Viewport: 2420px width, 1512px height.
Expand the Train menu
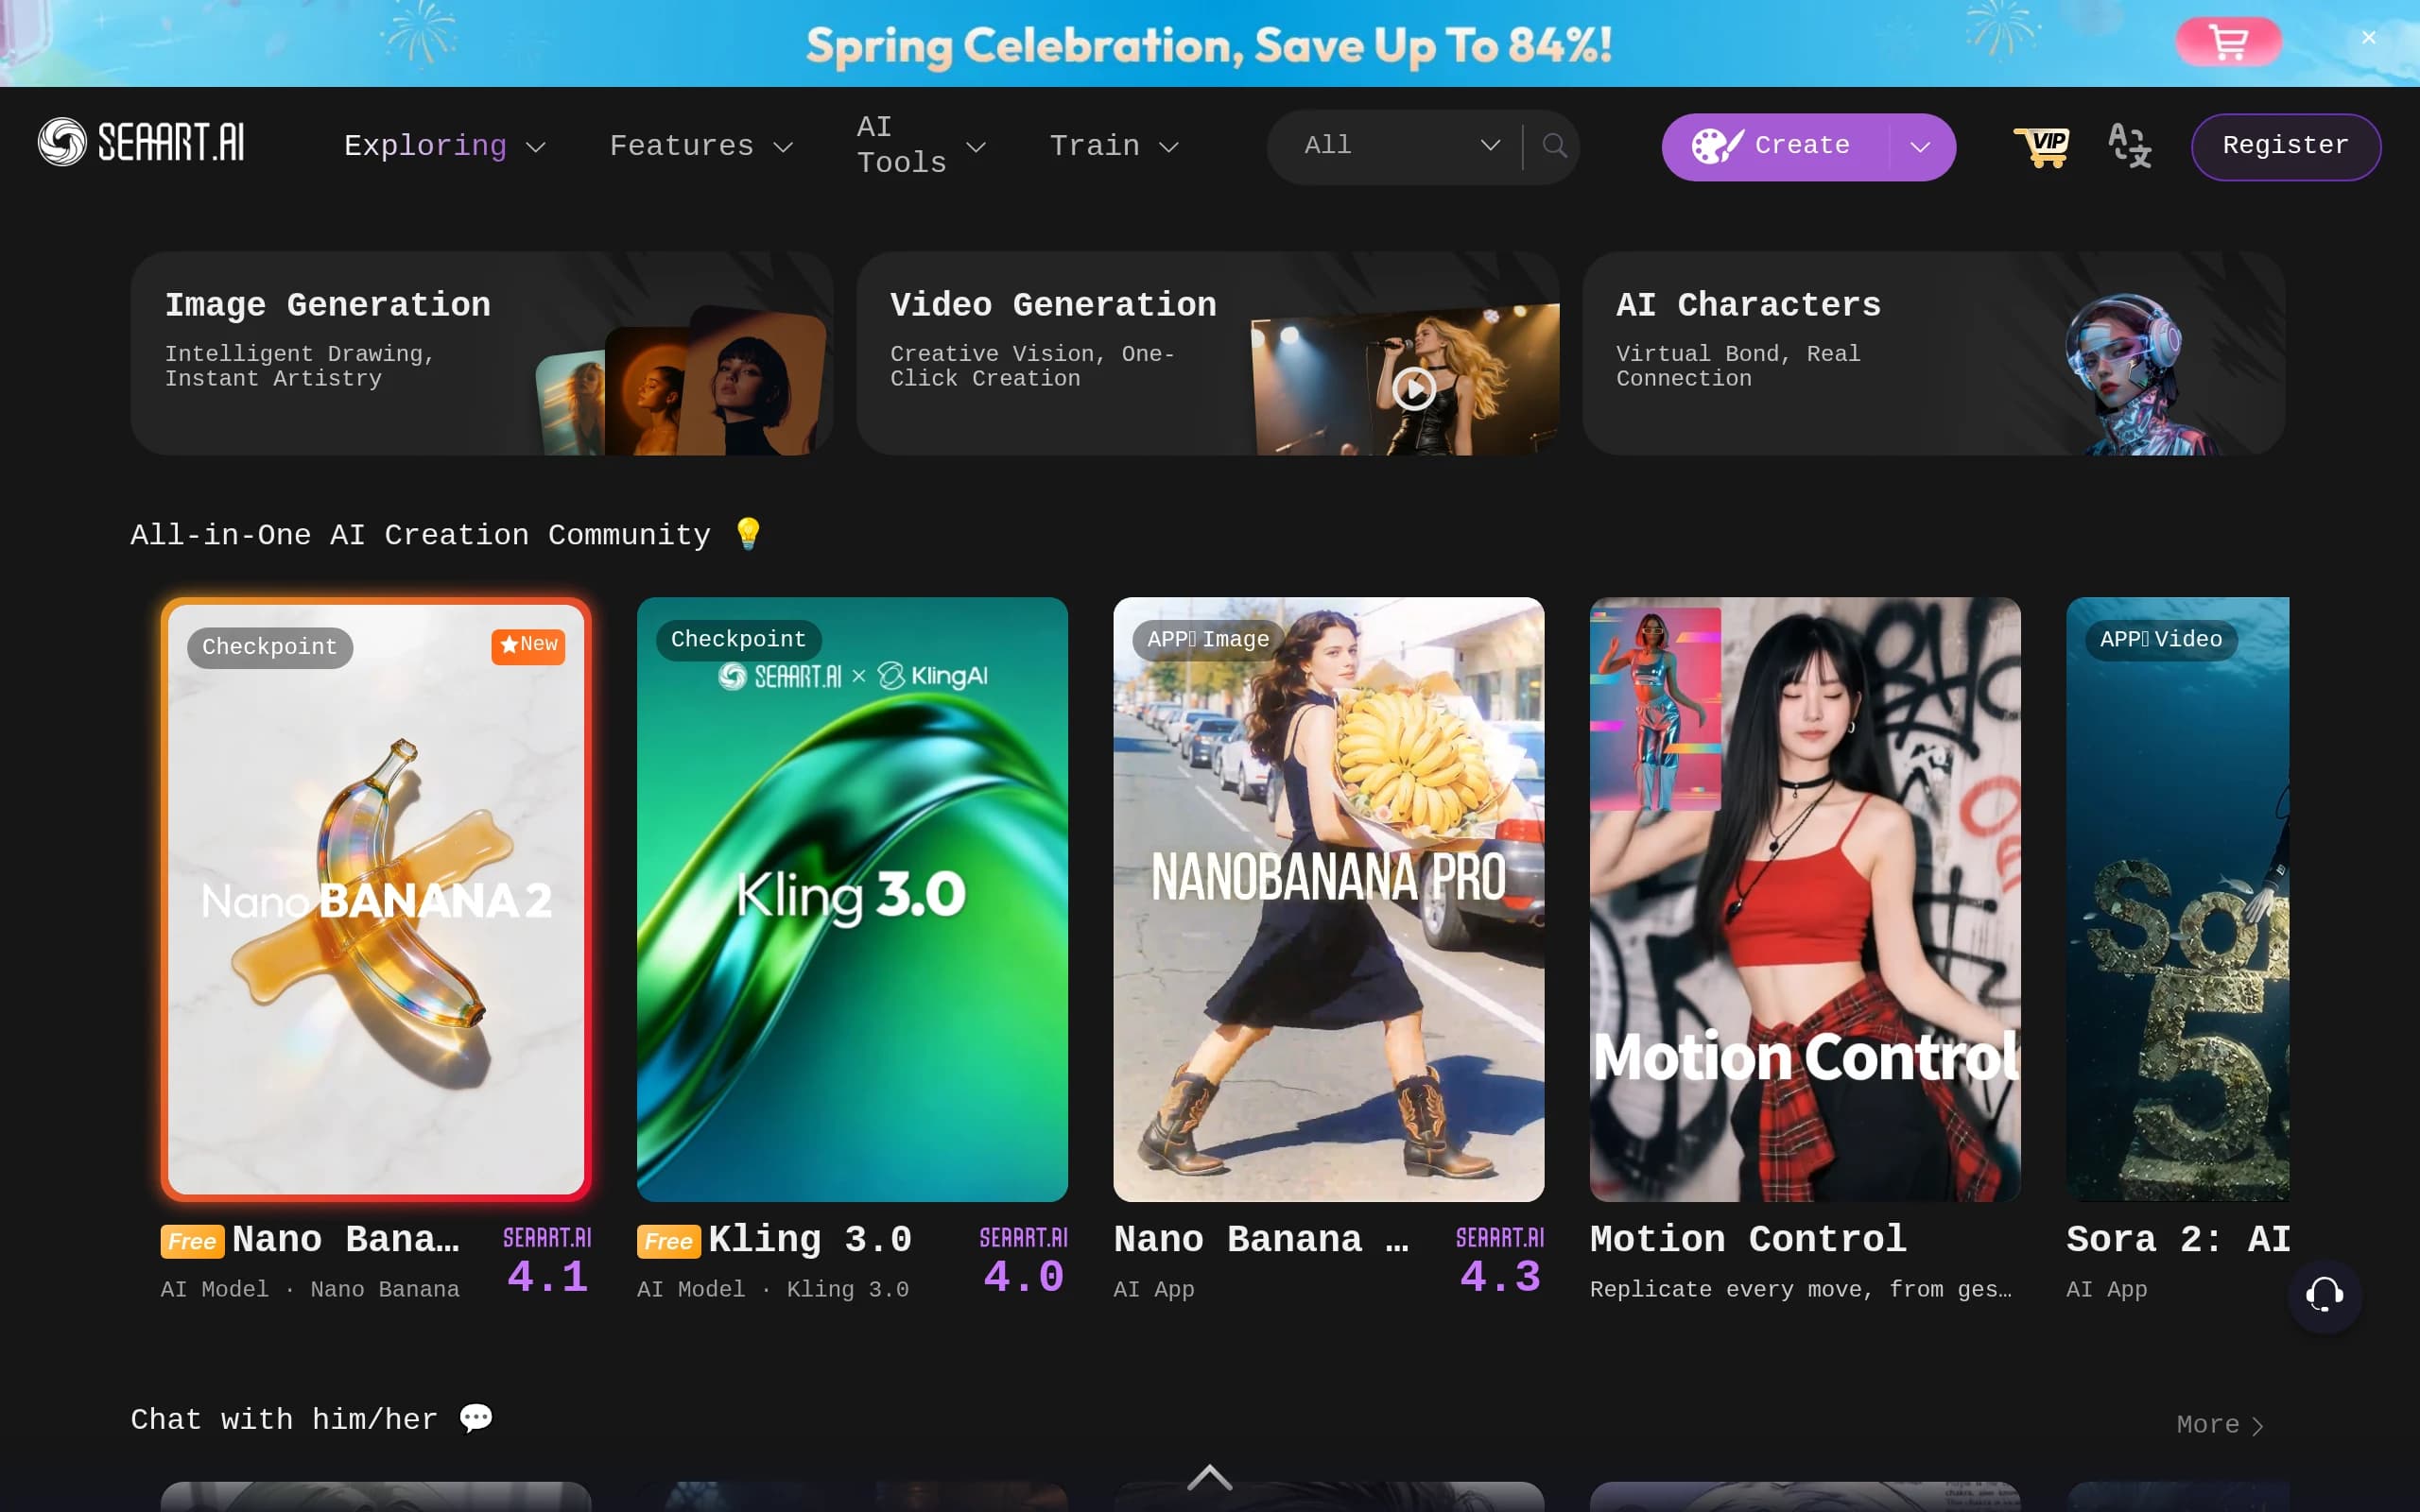1114,146
